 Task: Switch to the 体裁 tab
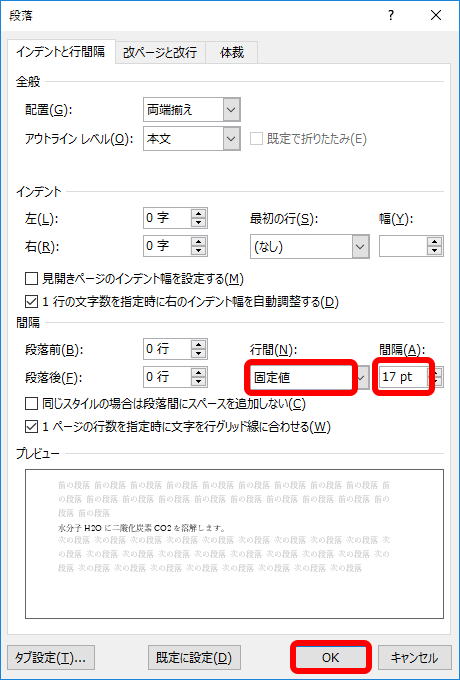232,53
